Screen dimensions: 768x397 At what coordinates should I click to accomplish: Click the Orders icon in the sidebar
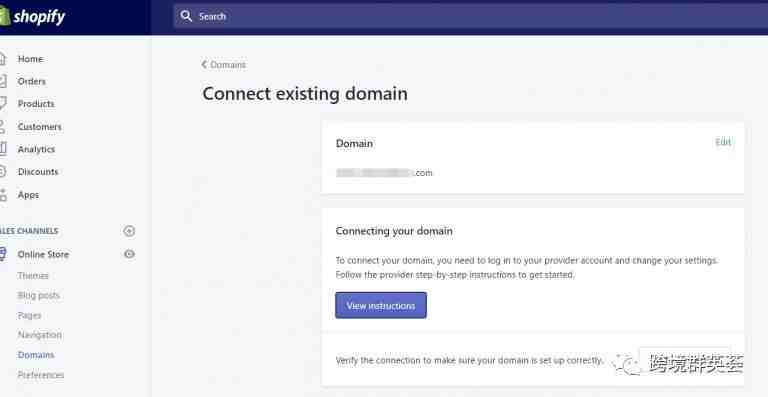2,81
